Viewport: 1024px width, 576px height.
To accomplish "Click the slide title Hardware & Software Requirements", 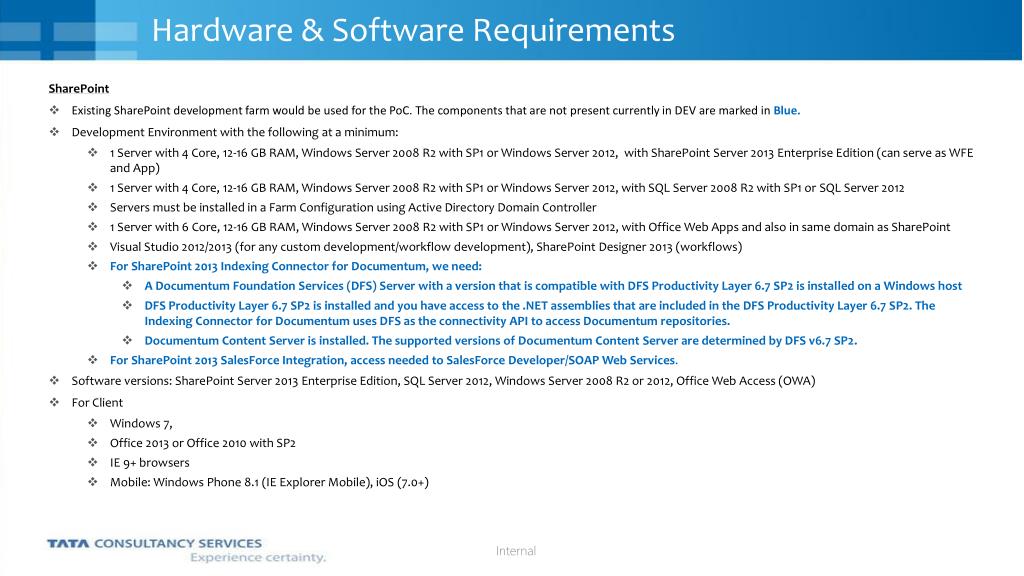I will tap(413, 30).
